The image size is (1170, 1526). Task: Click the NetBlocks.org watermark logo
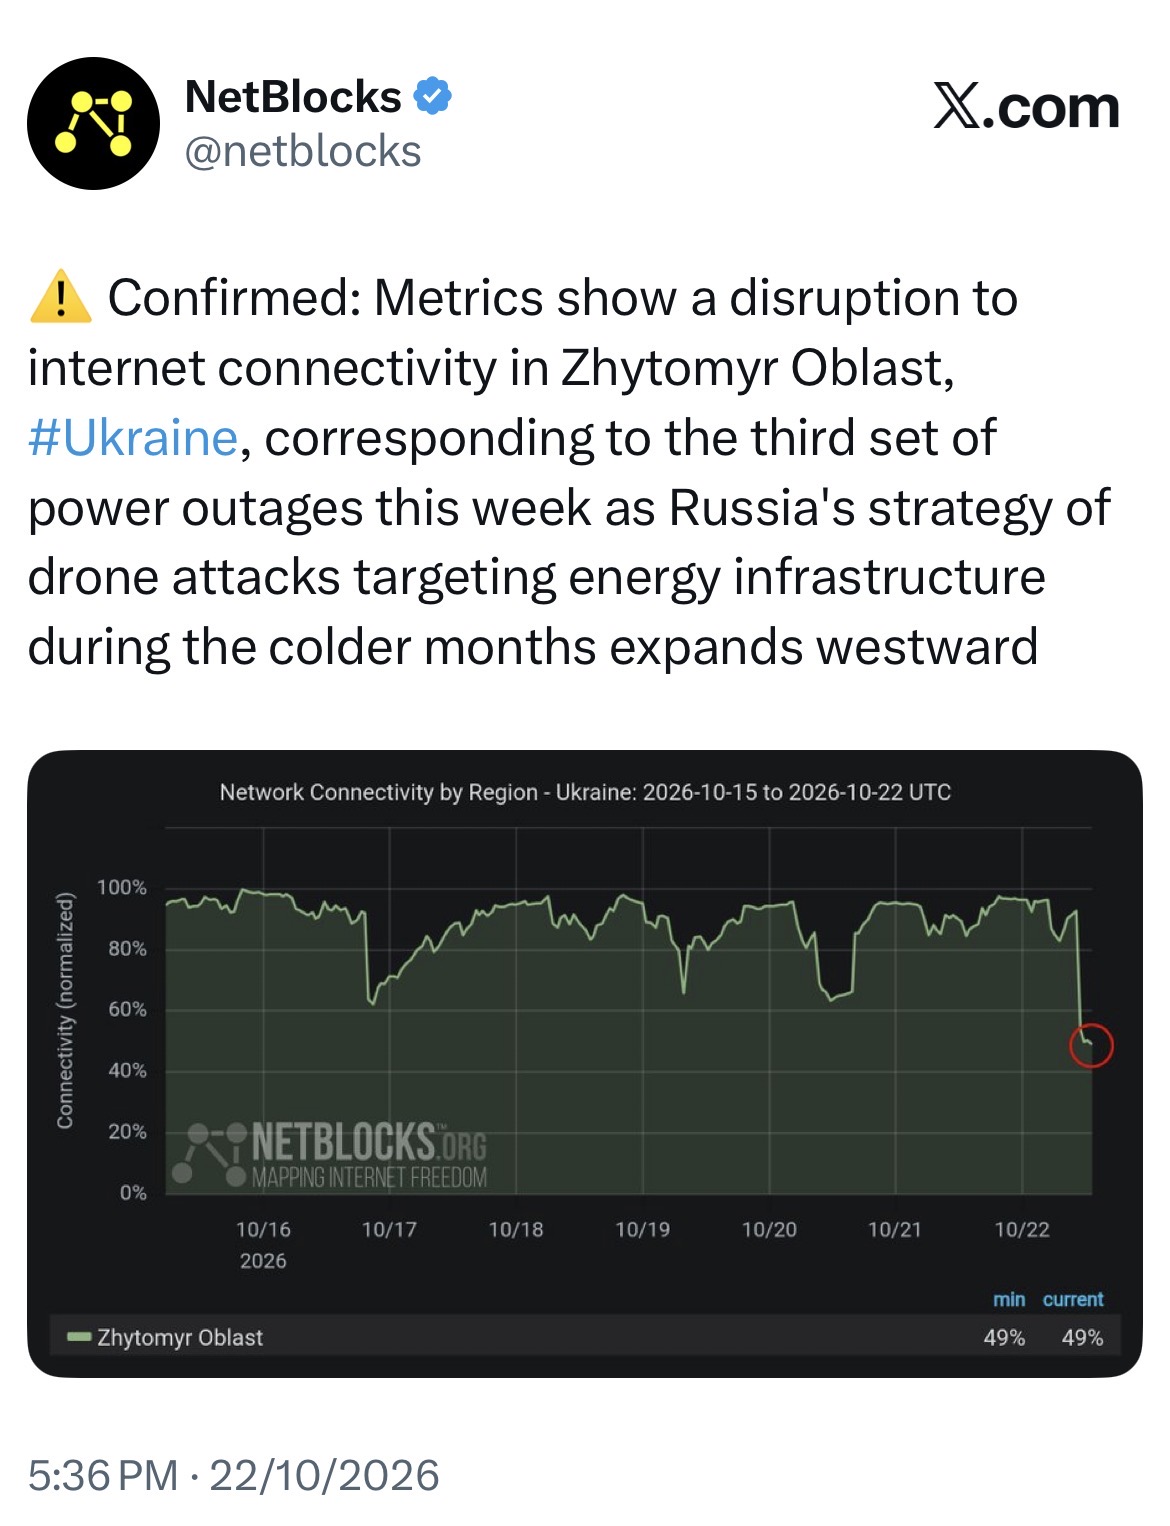tap(329, 1154)
